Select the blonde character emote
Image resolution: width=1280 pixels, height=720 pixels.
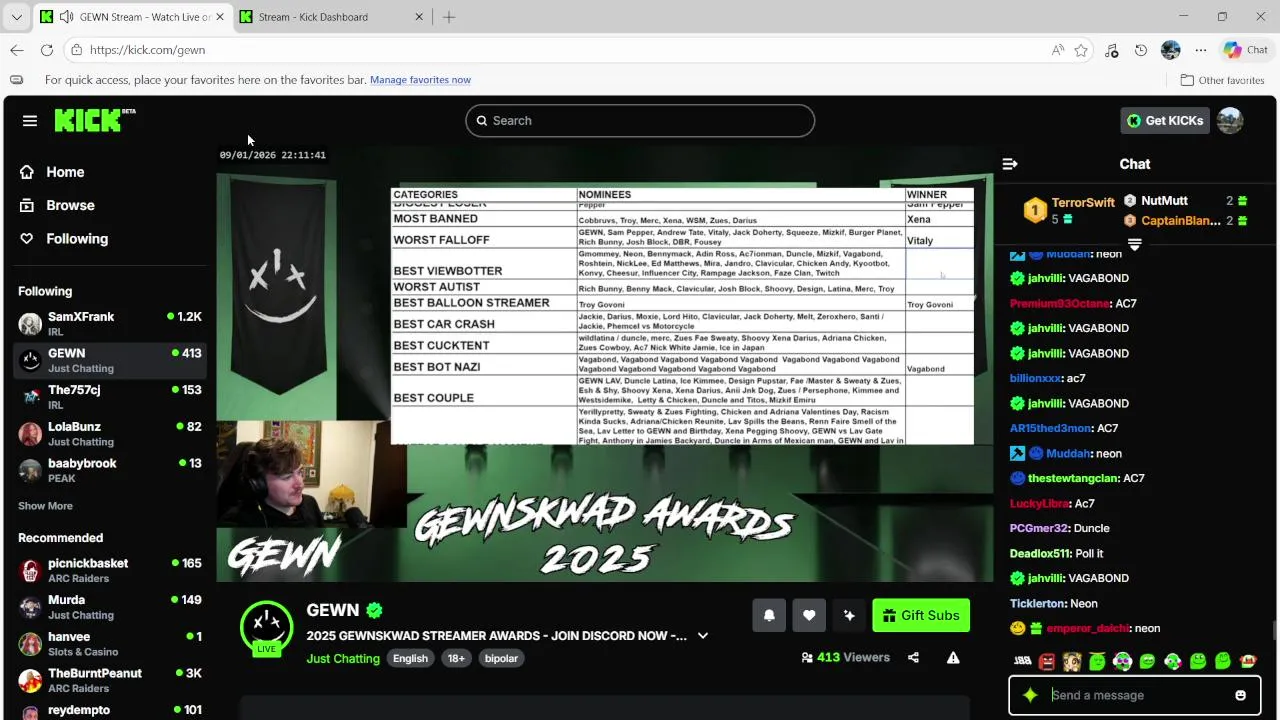(1072, 661)
